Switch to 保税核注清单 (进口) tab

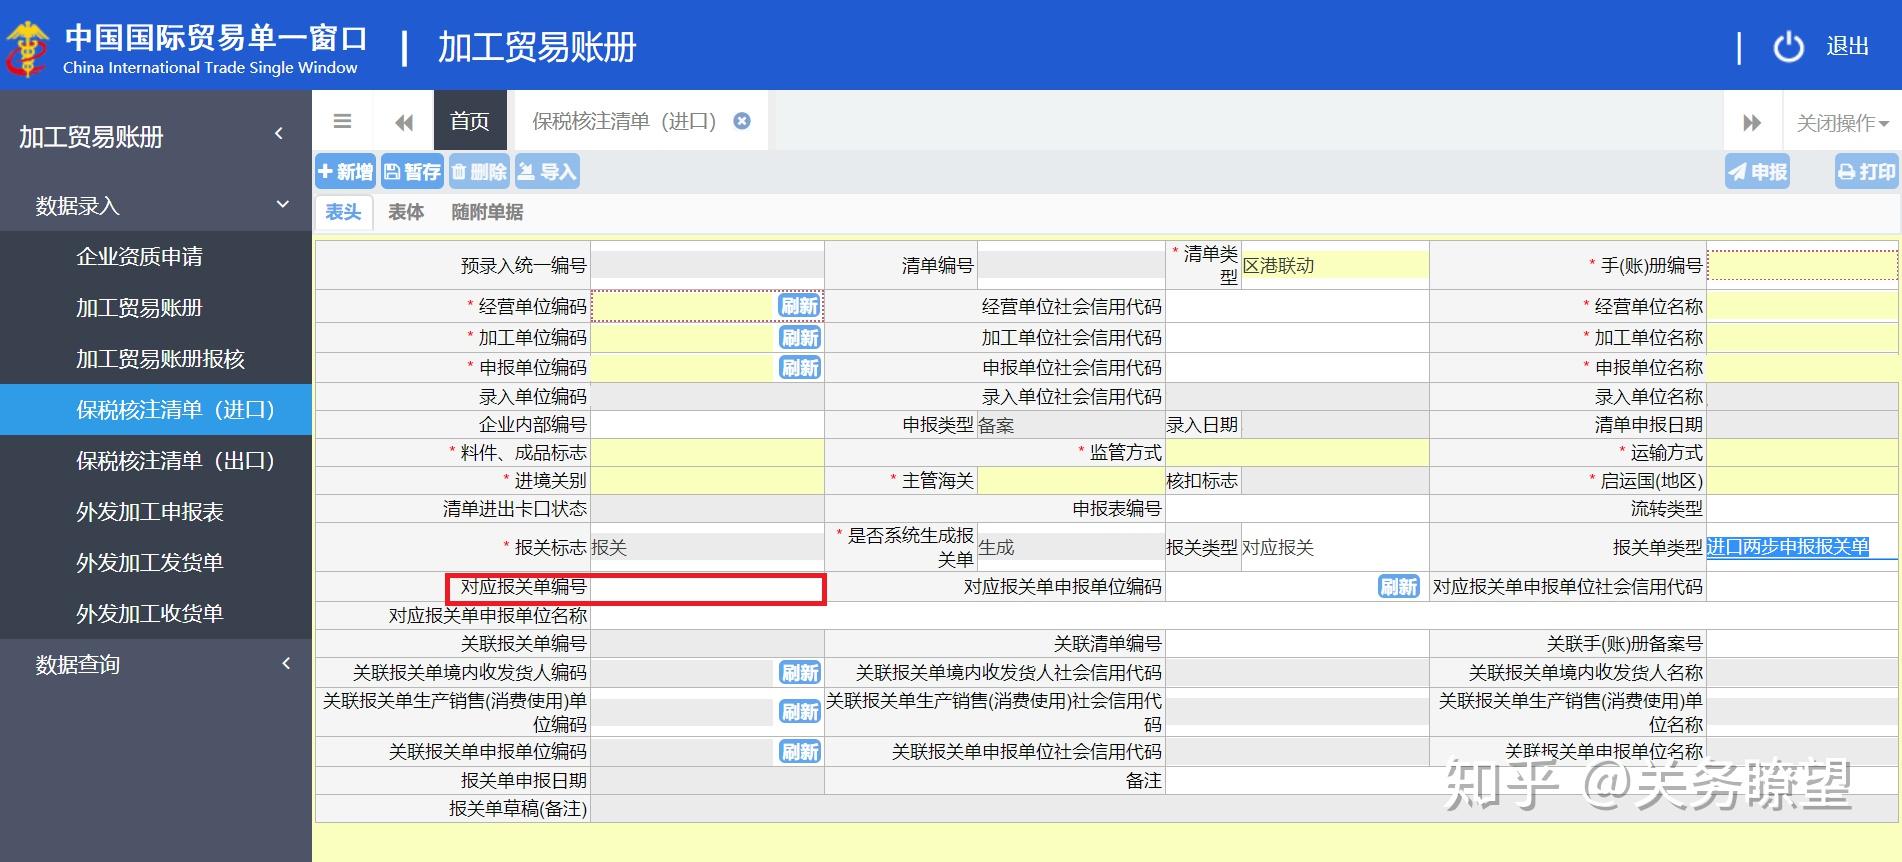pyautogui.click(x=624, y=121)
